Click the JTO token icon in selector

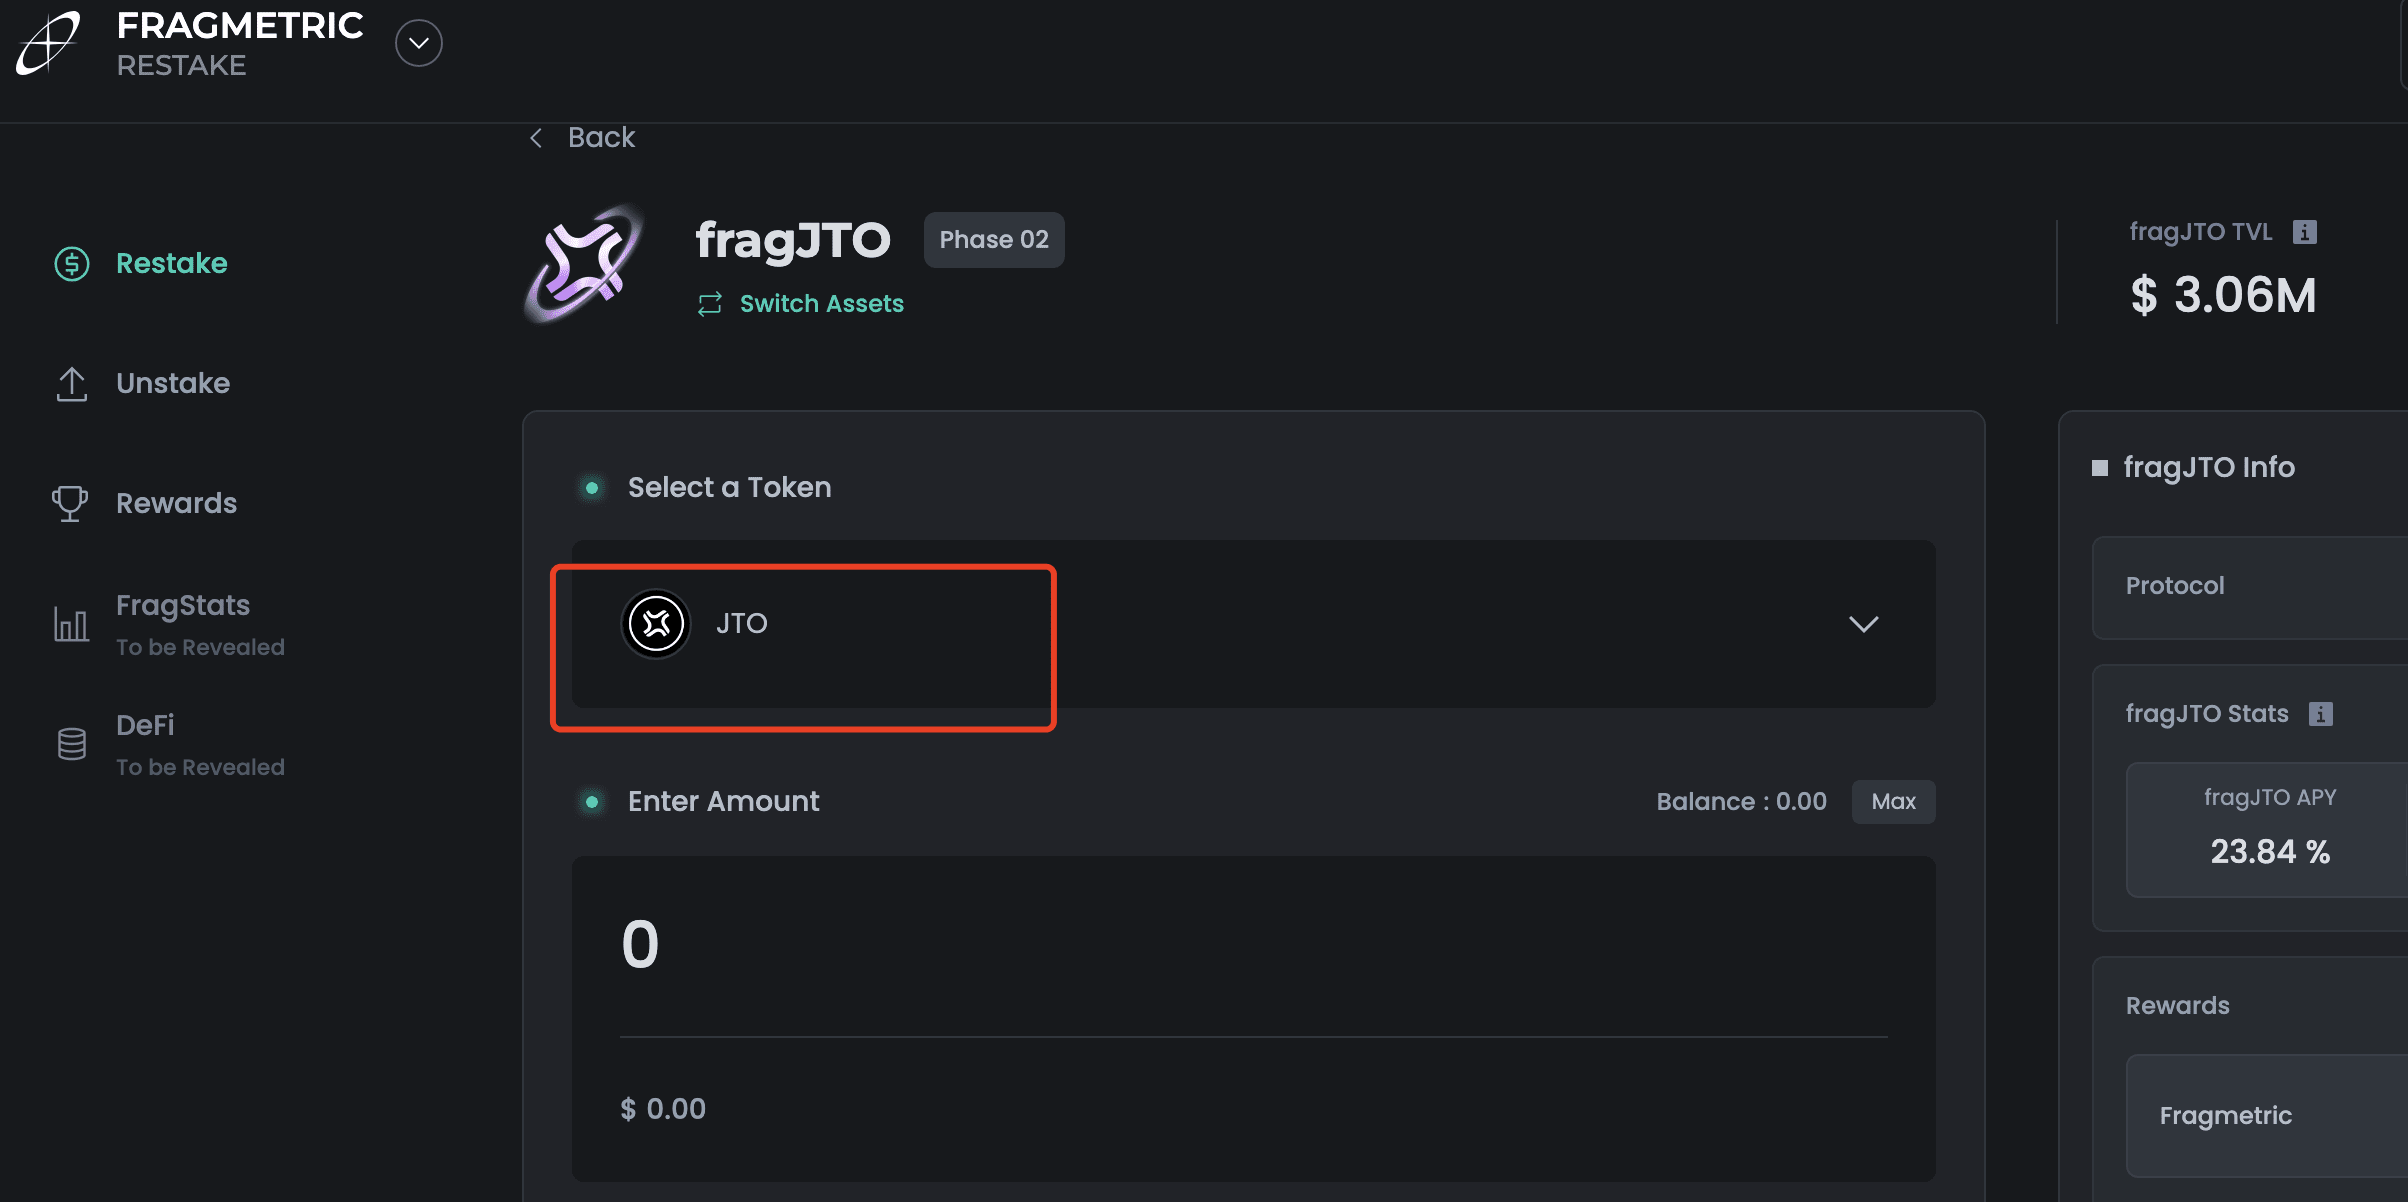(656, 624)
